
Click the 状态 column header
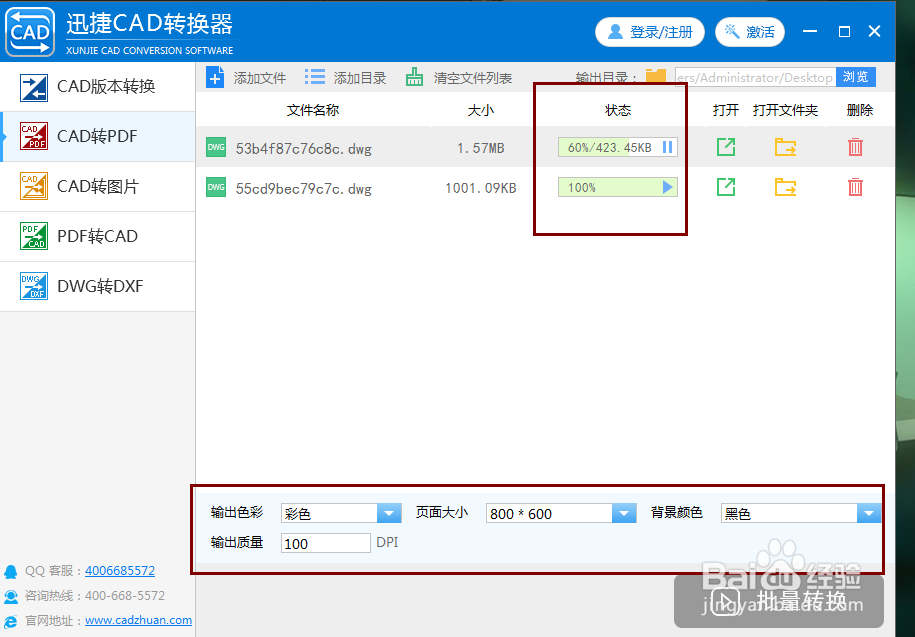pyautogui.click(x=617, y=110)
